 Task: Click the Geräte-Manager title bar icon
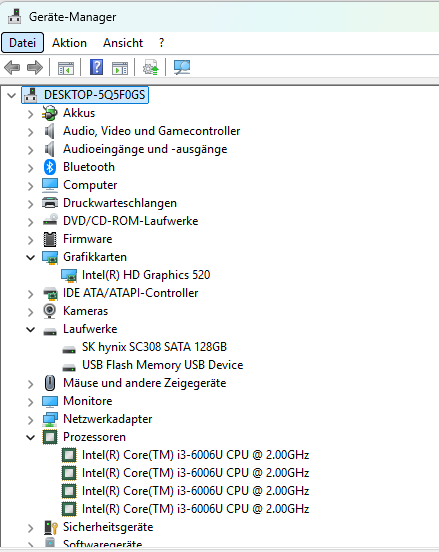15,17
